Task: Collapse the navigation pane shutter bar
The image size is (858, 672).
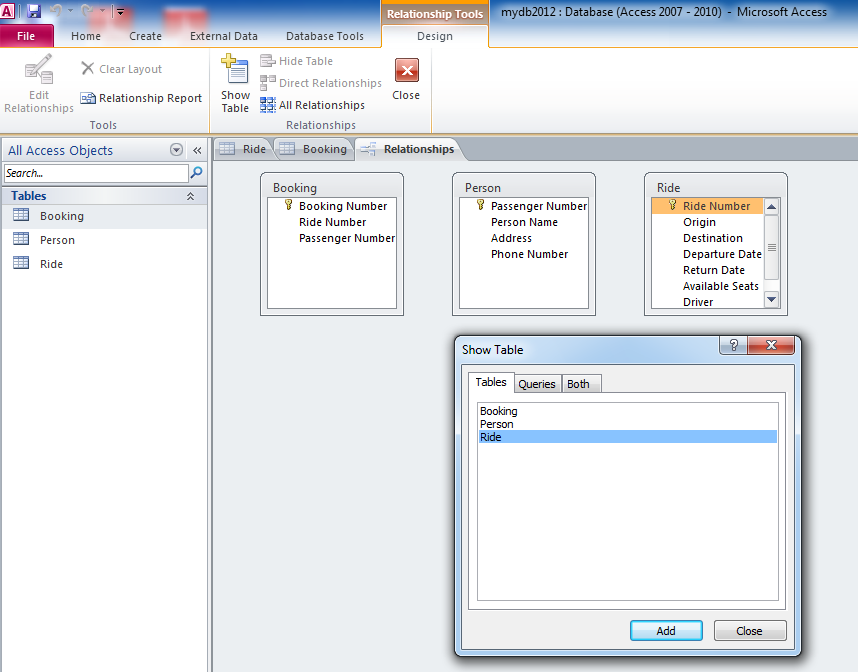Action: coord(196,148)
